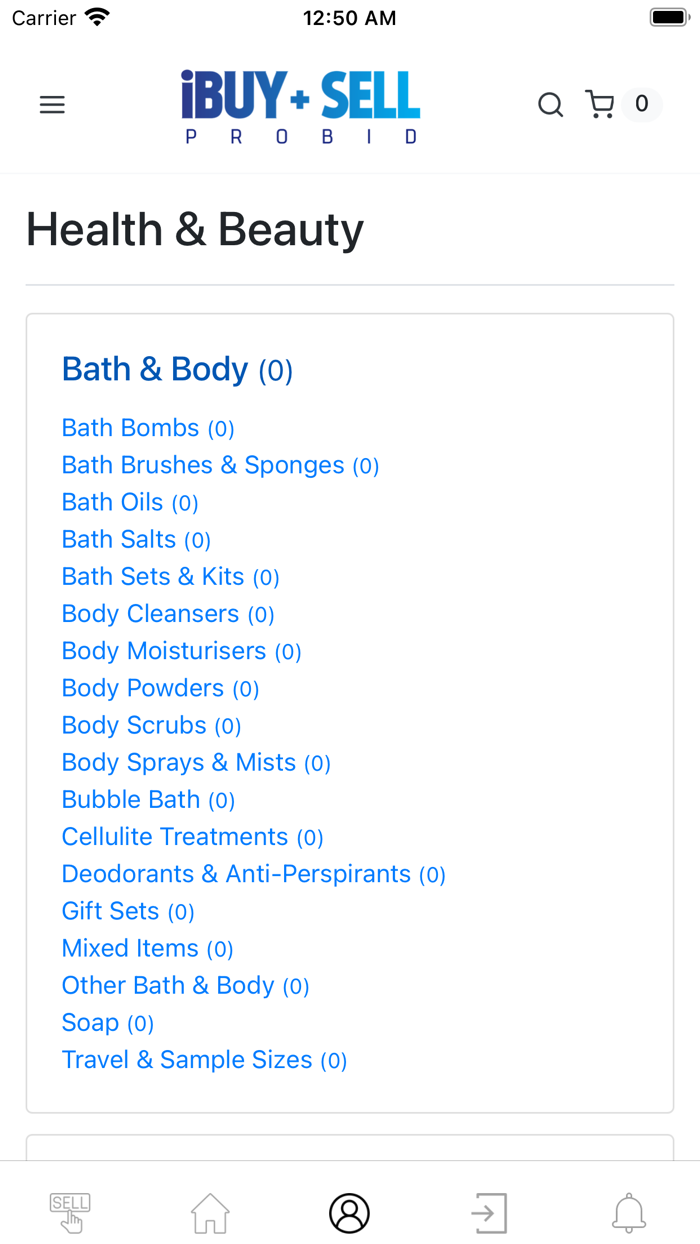Select Body Sprays & Mists
This screenshot has width=700, height=1244.
[179, 762]
